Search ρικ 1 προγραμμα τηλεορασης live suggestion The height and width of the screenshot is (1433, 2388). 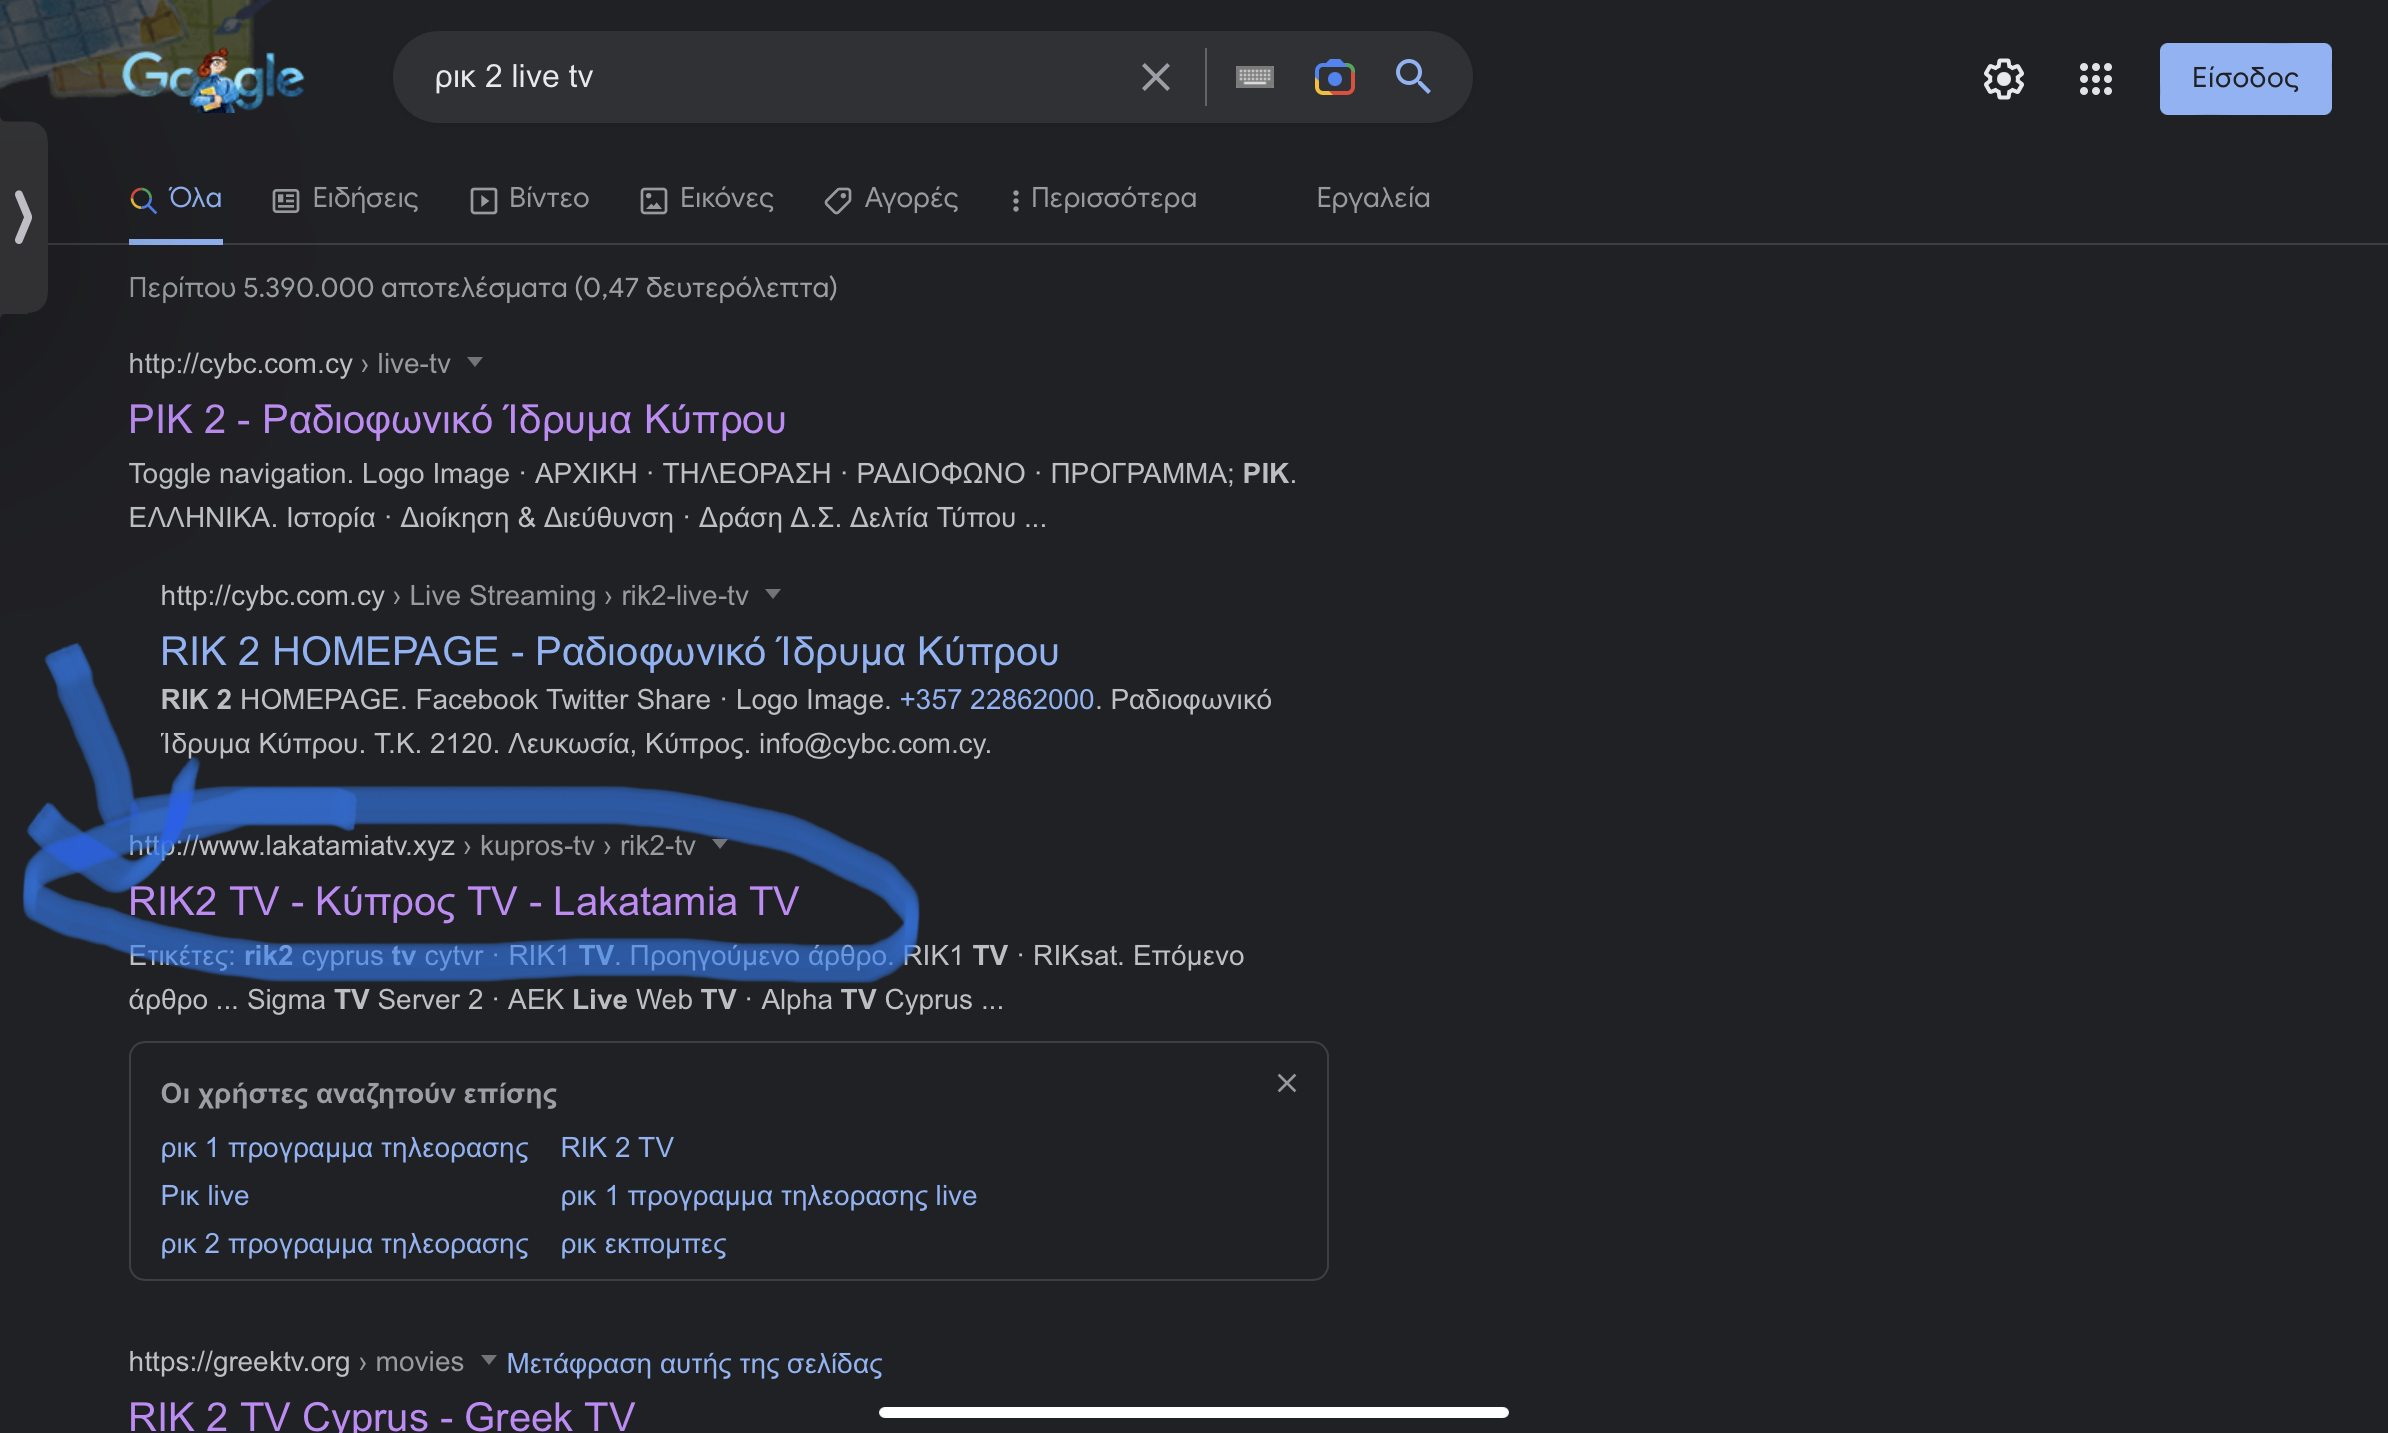[769, 1195]
